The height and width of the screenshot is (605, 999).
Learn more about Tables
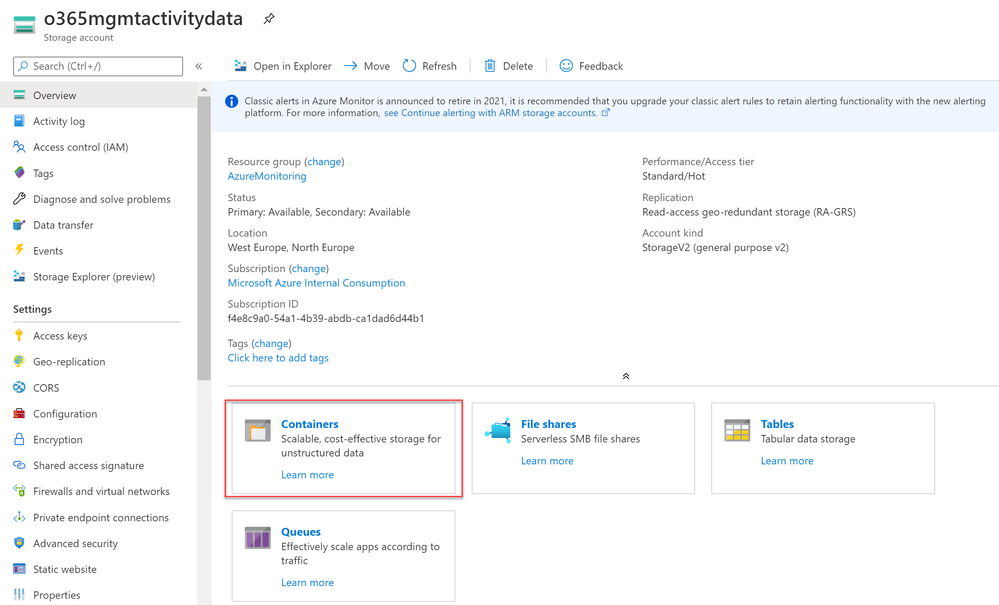coord(787,461)
